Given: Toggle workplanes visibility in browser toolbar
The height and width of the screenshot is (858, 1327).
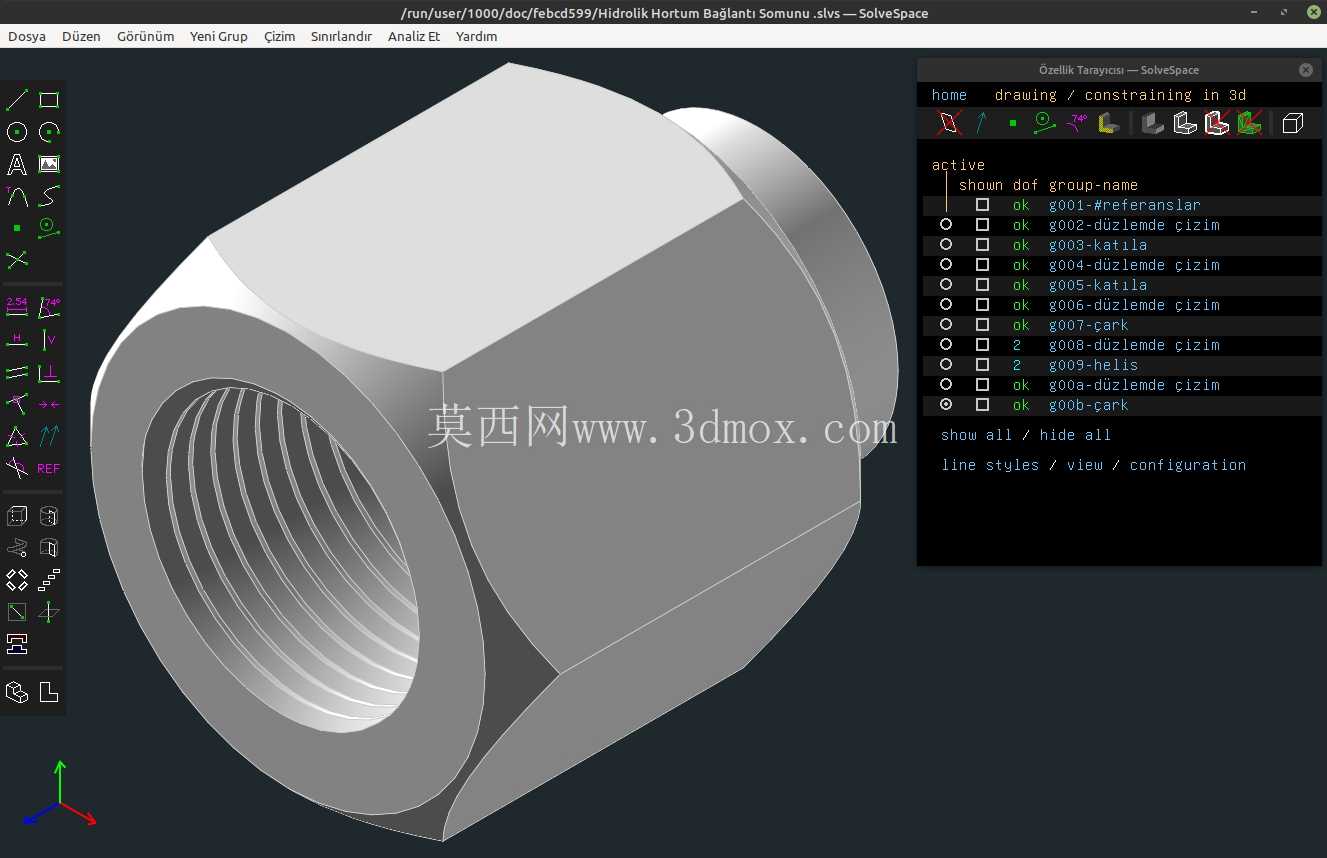Looking at the screenshot, I should [950, 123].
